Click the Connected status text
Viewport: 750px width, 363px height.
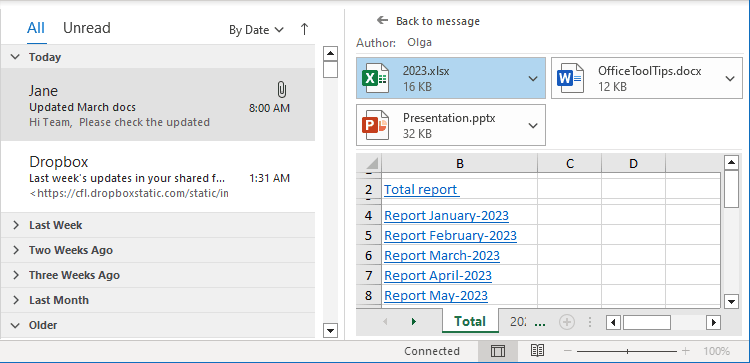pyautogui.click(x=432, y=351)
